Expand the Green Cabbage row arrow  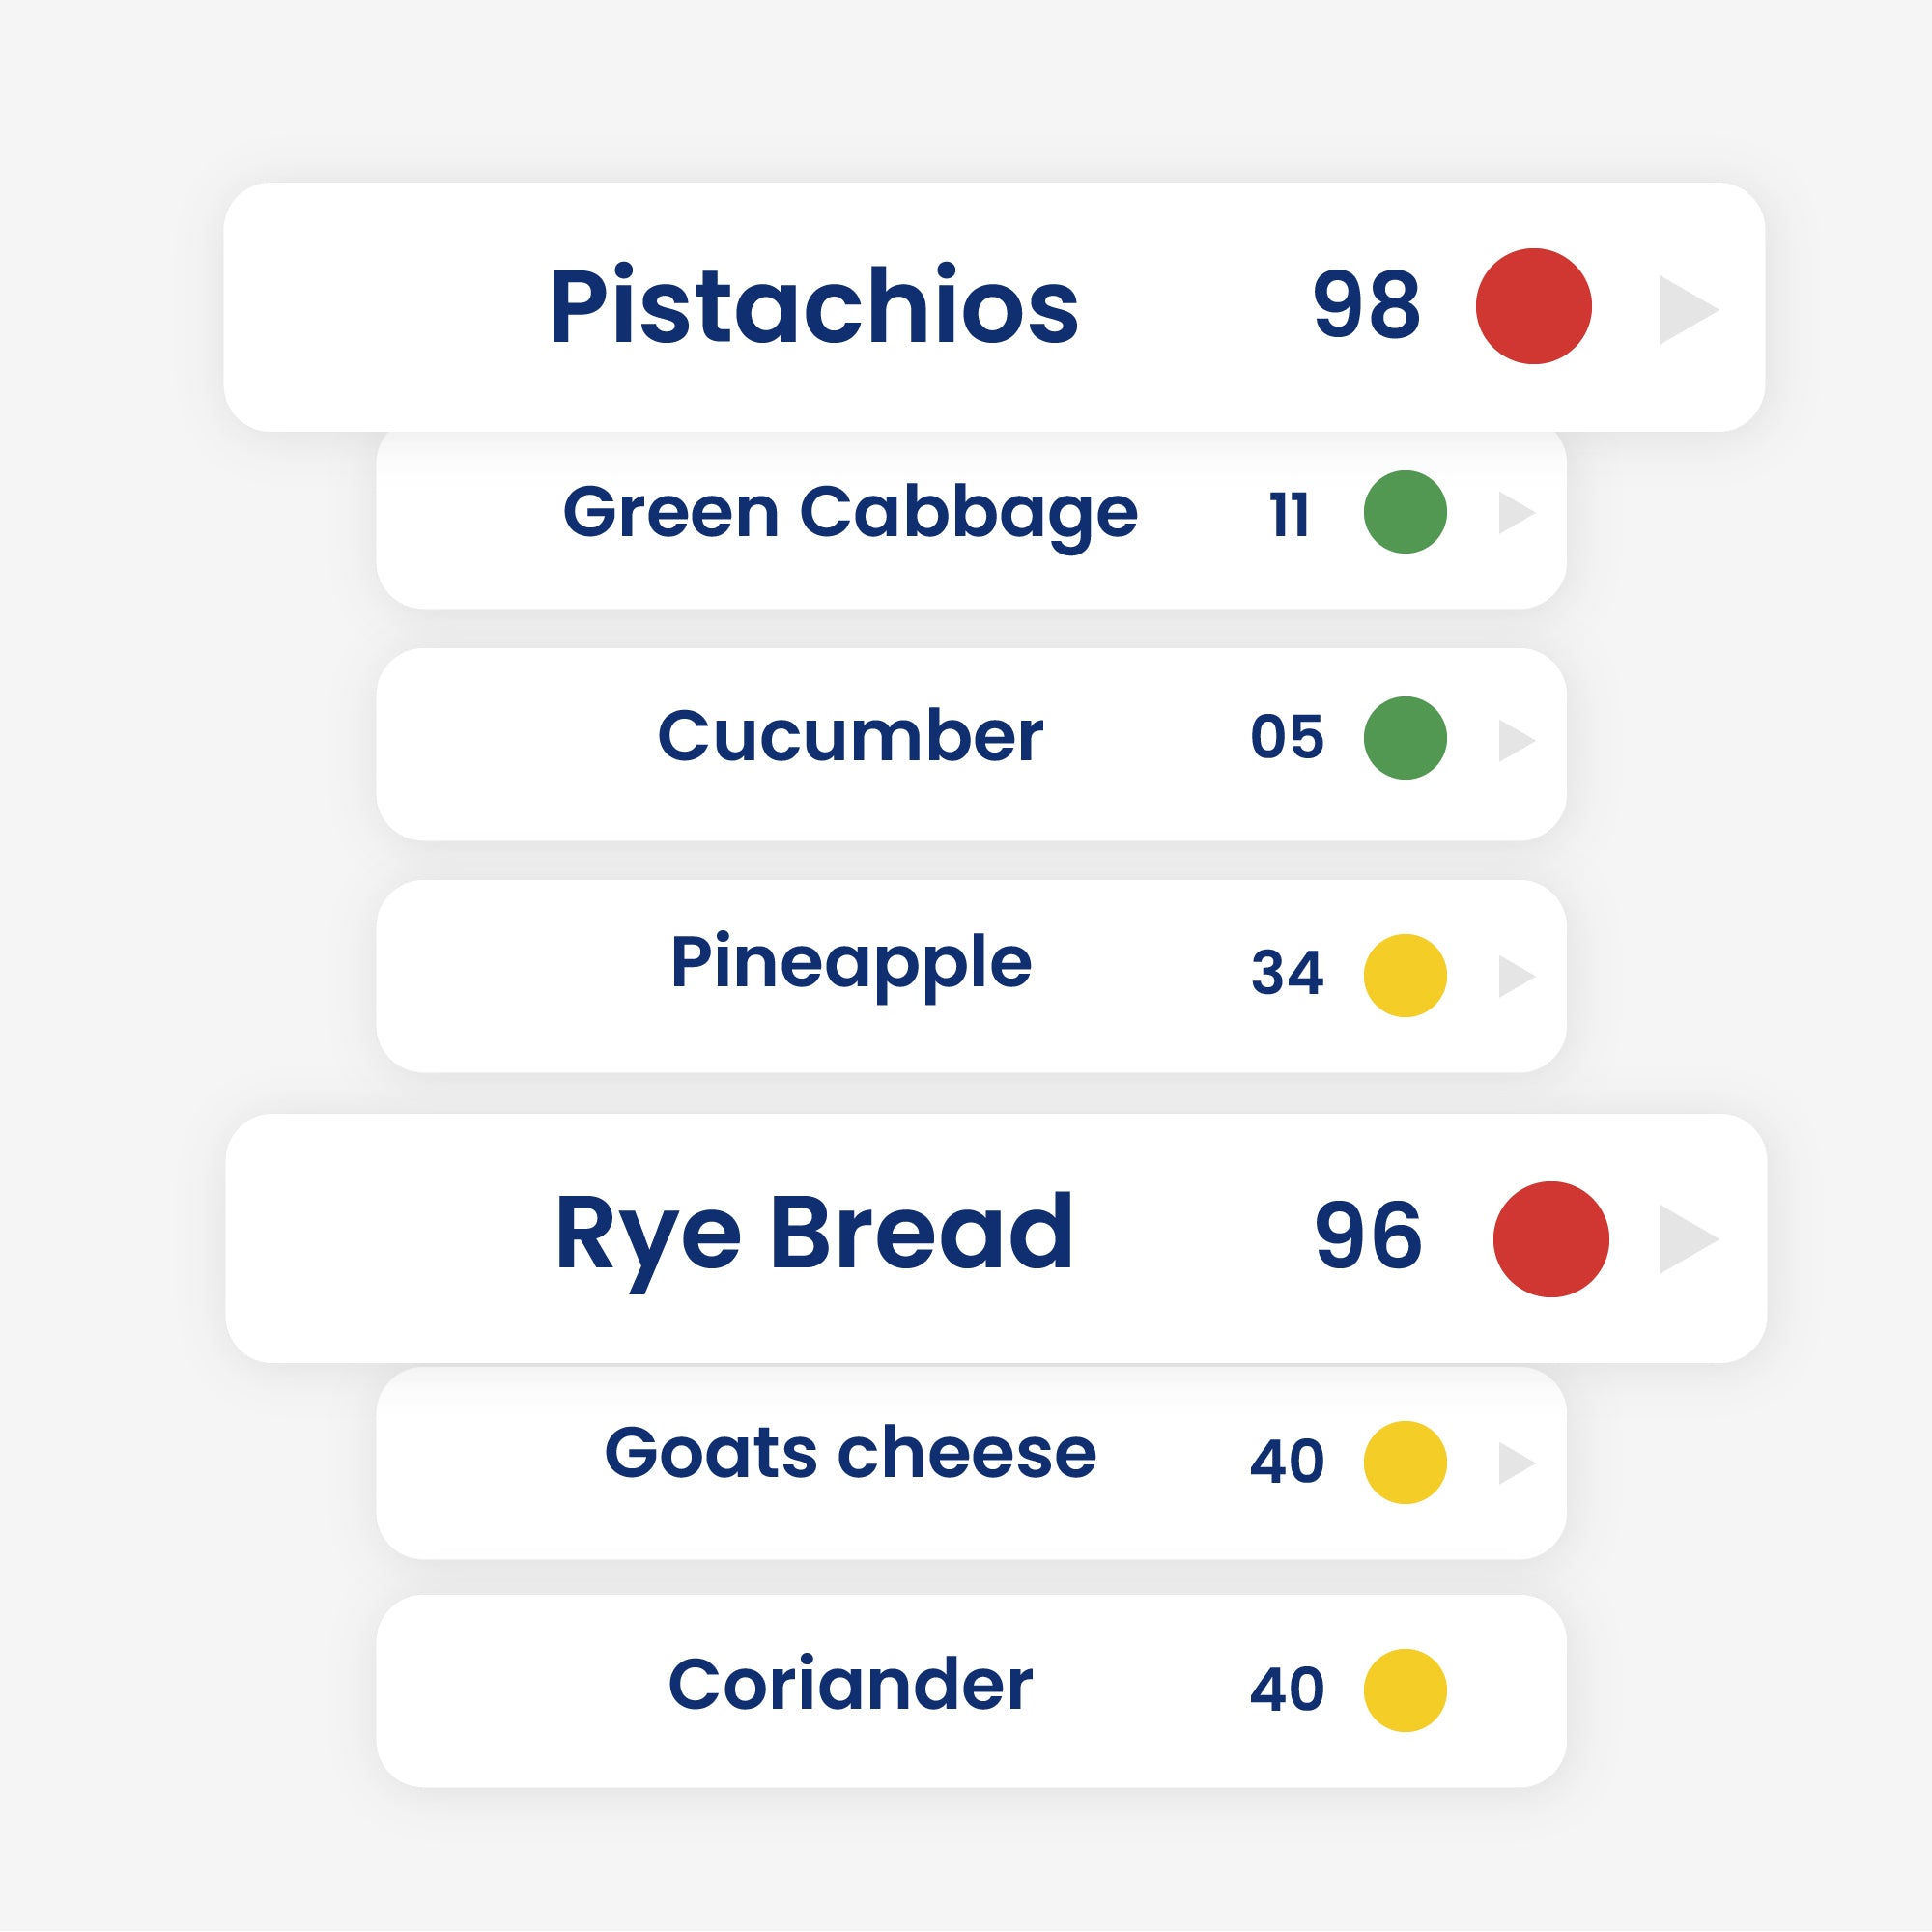pyautogui.click(x=1515, y=513)
